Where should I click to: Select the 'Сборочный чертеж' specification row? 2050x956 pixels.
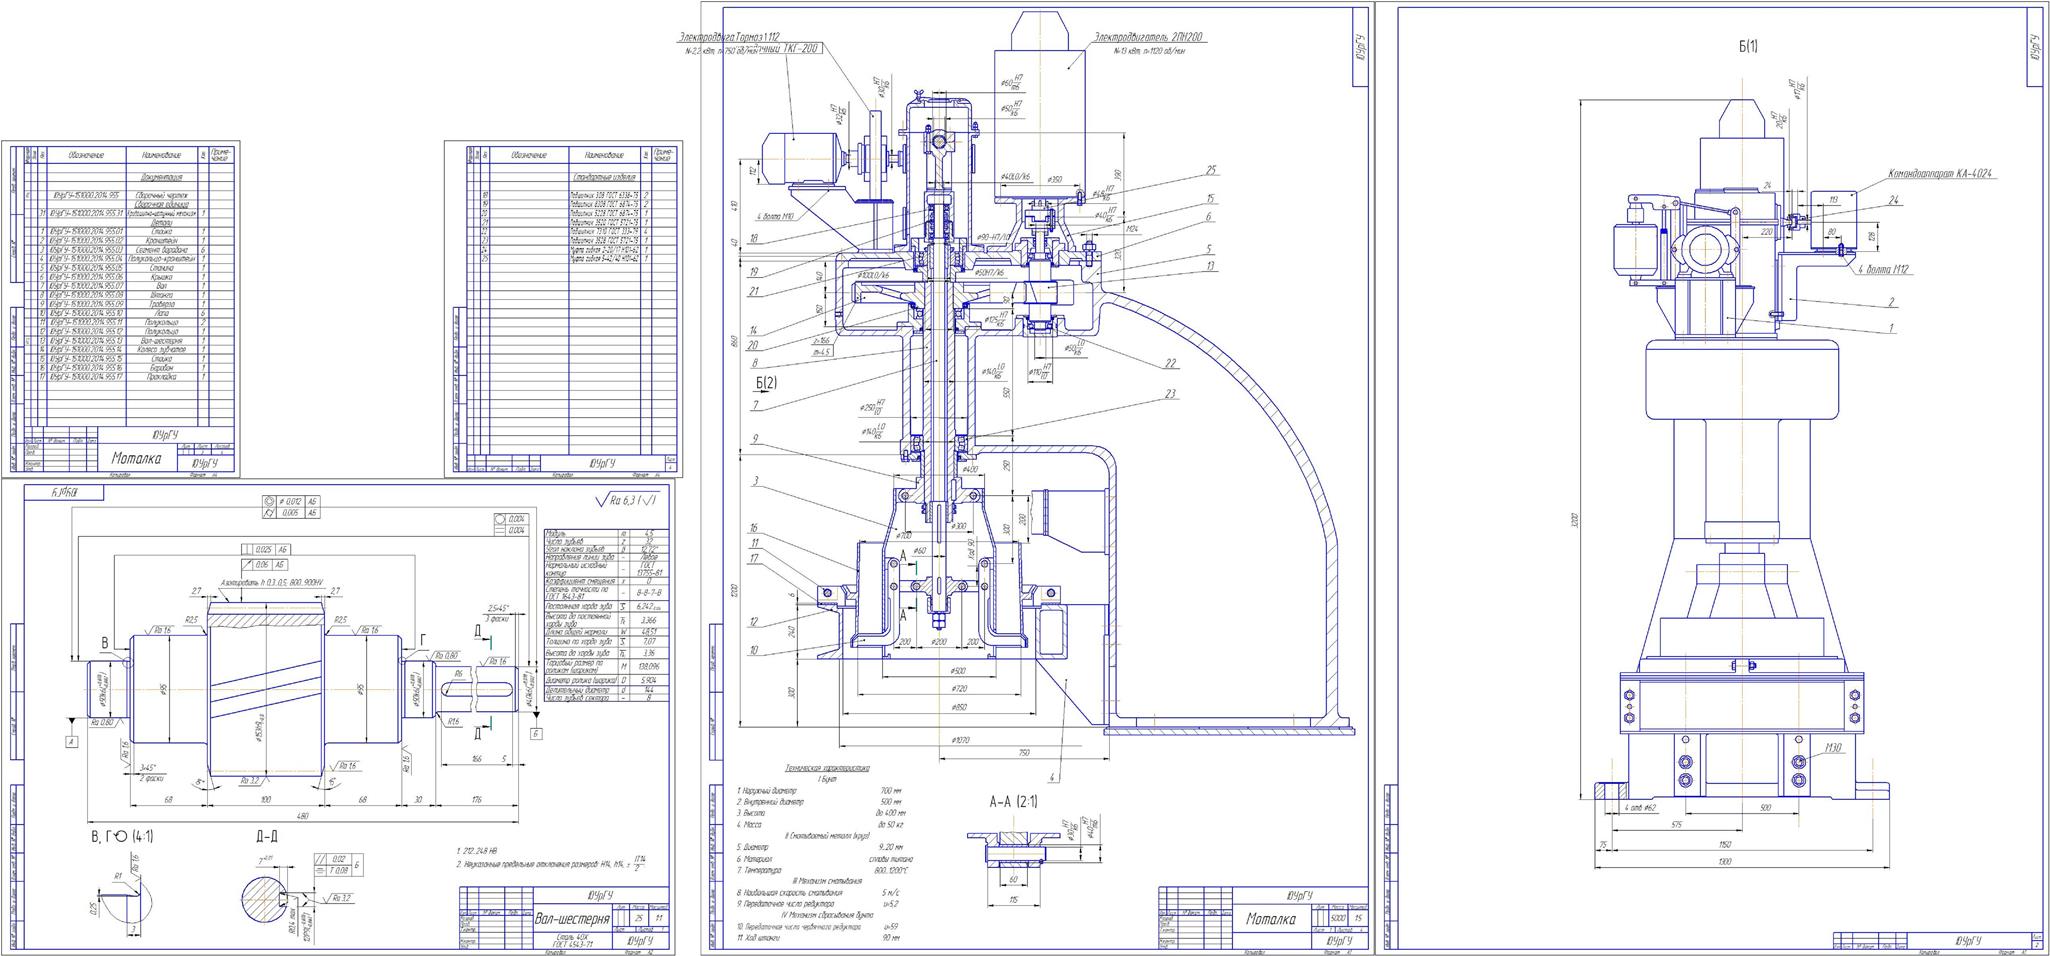pos(130,196)
